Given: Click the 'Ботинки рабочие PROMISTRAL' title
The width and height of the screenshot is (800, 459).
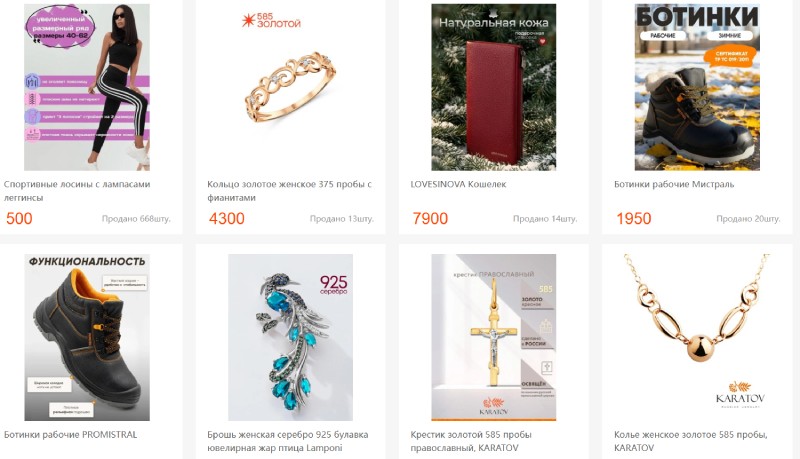Looking at the screenshot, I should [x=70, y=435].
